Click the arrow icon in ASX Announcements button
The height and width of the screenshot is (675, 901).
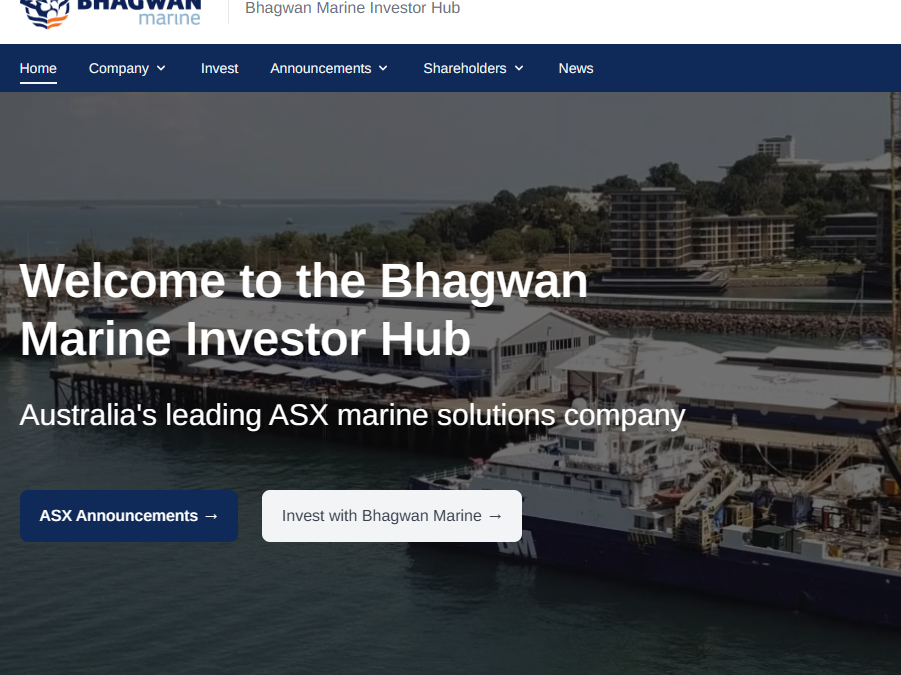211,516
